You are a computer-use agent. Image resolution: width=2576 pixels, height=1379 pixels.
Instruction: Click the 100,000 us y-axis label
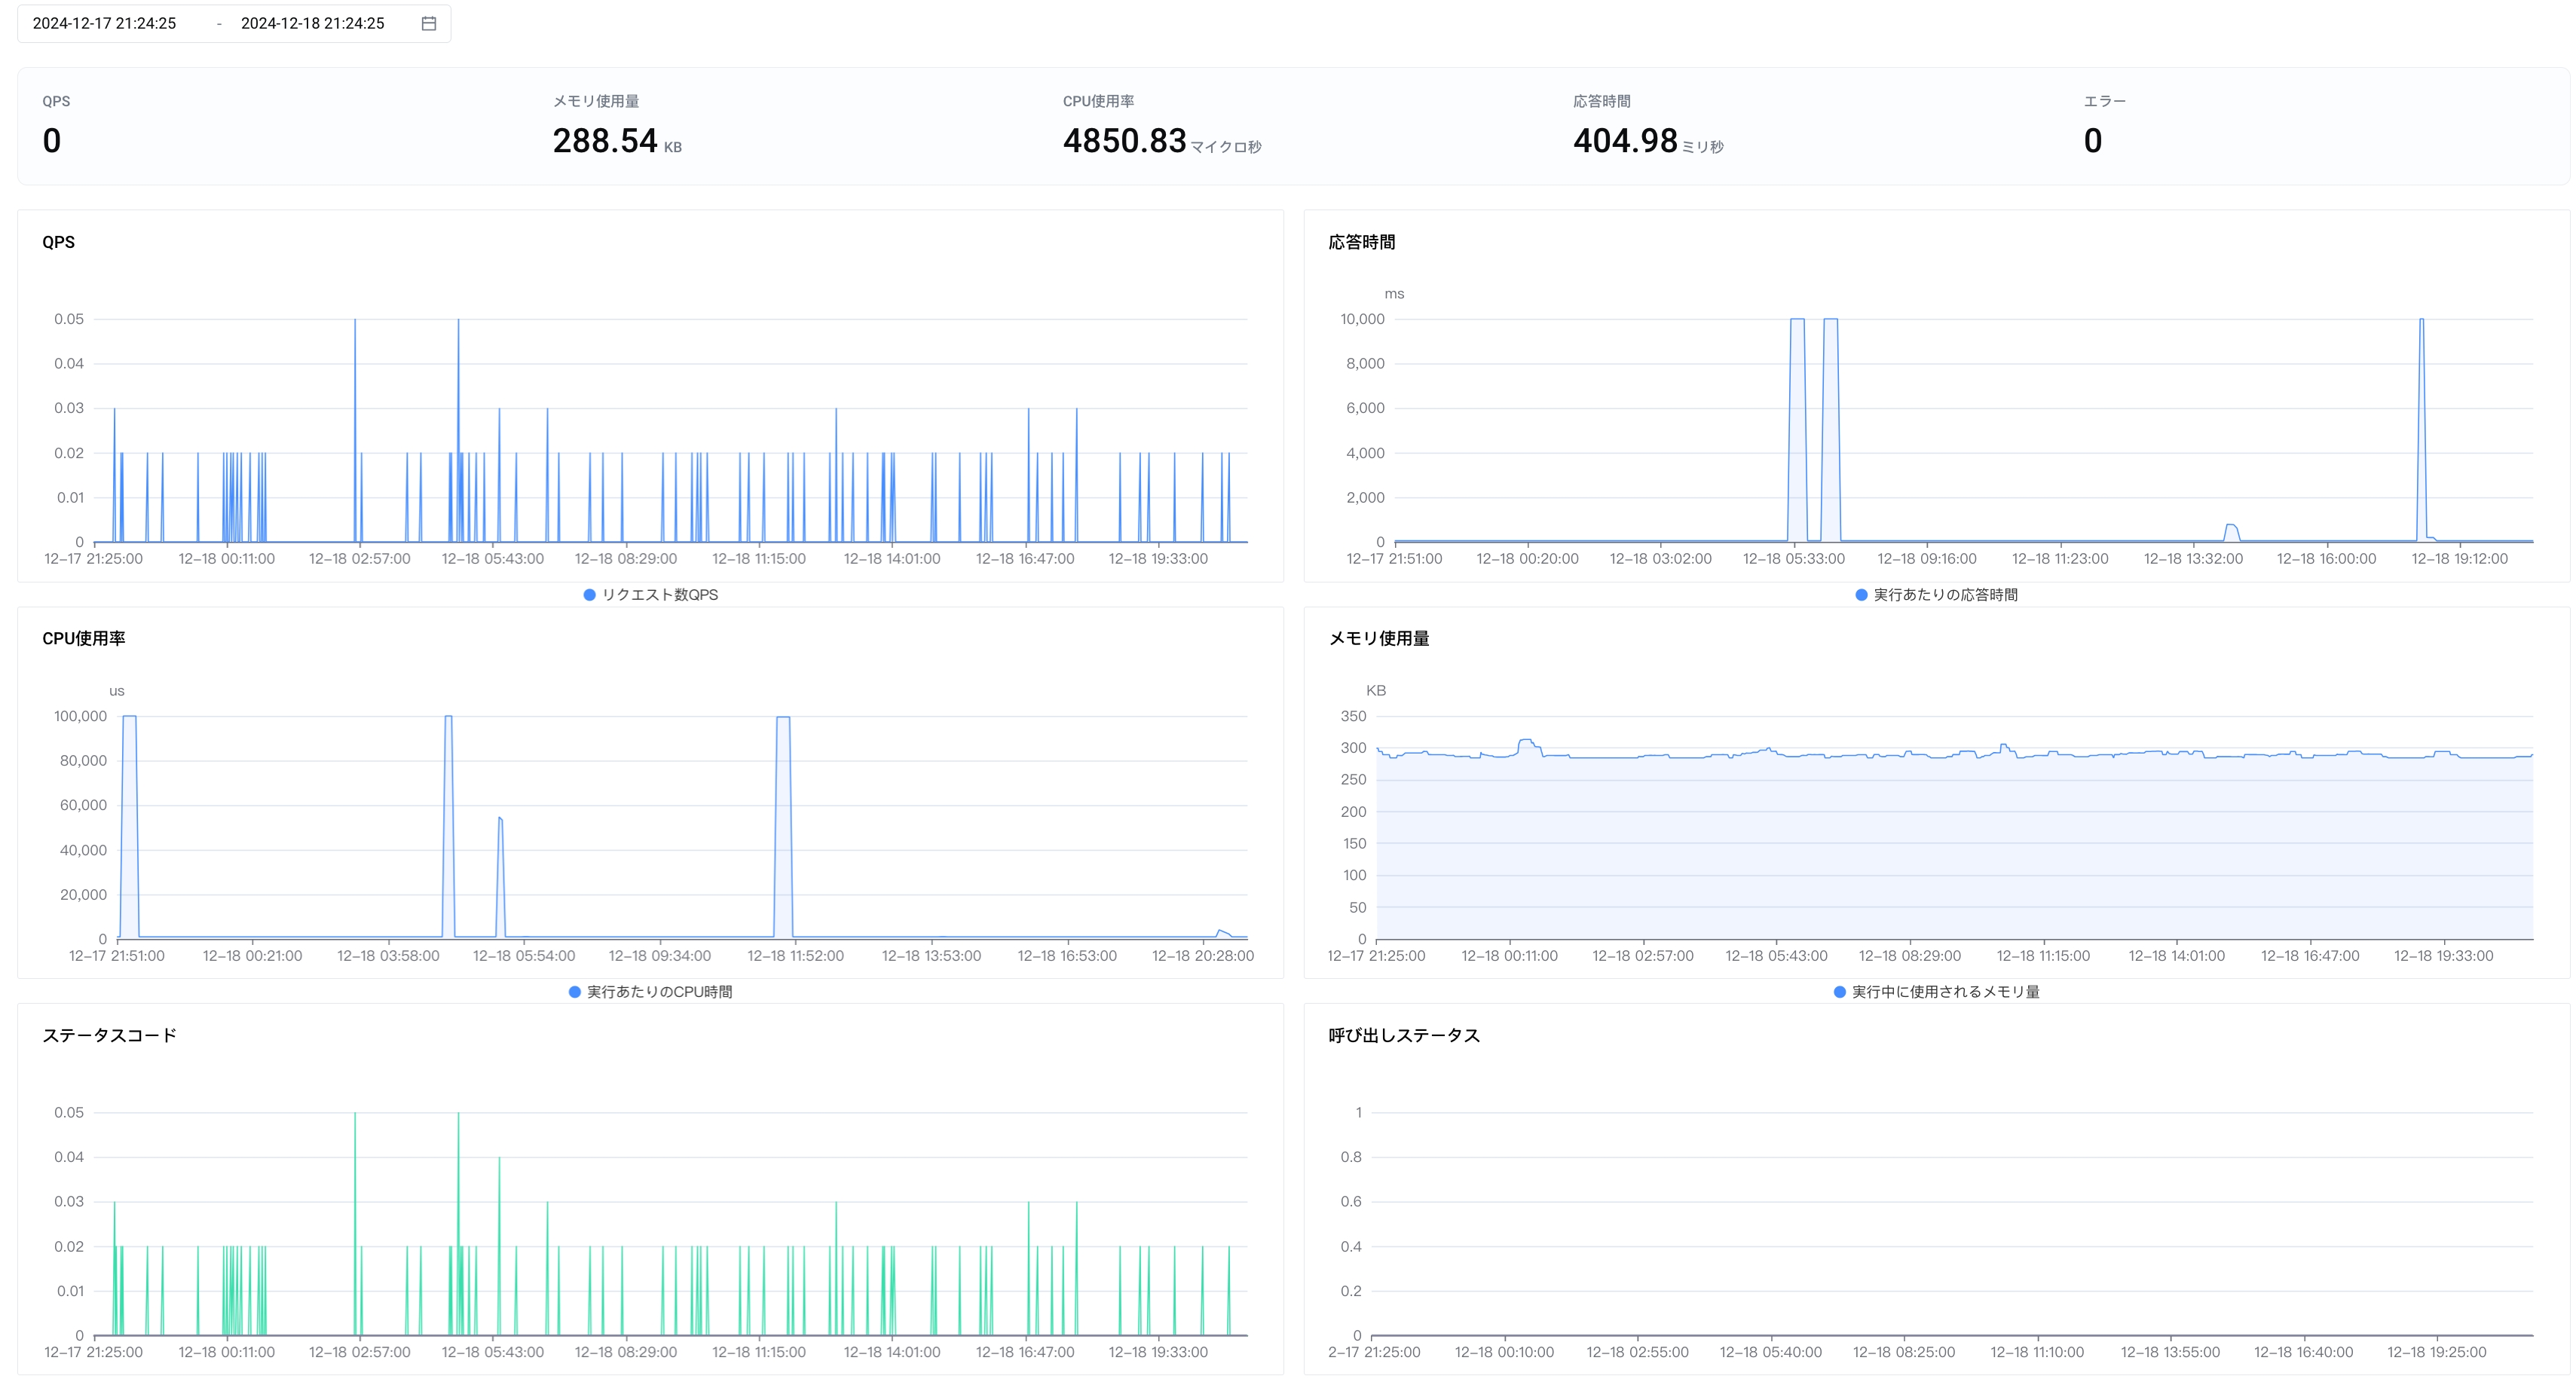[80, 716]
